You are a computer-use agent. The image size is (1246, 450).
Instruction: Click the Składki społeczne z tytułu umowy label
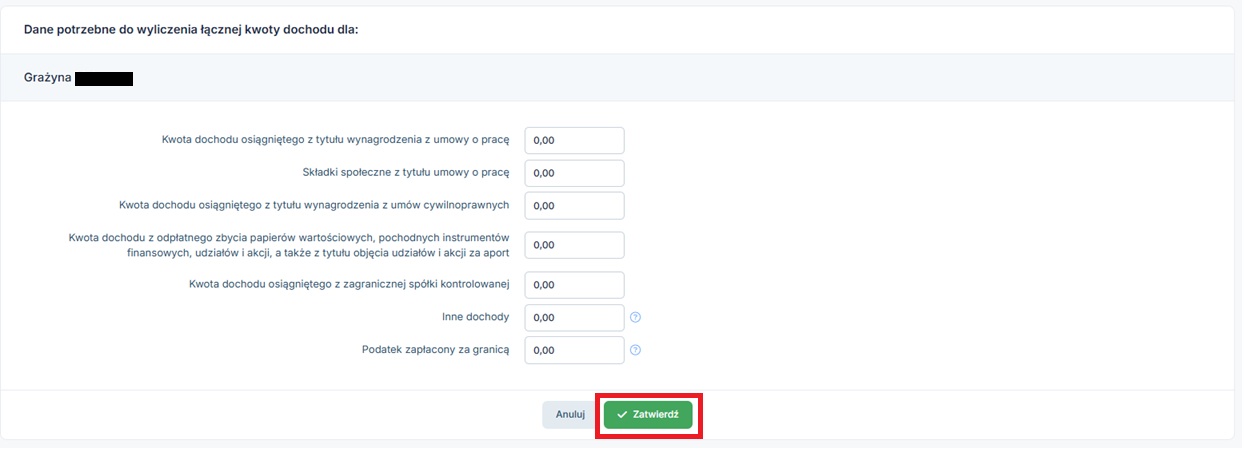(406, 173)
